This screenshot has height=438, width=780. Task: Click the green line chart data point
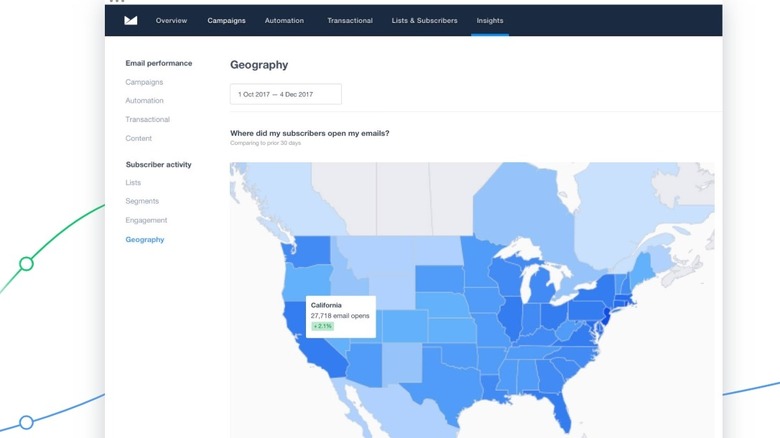[x=27, y=264]
